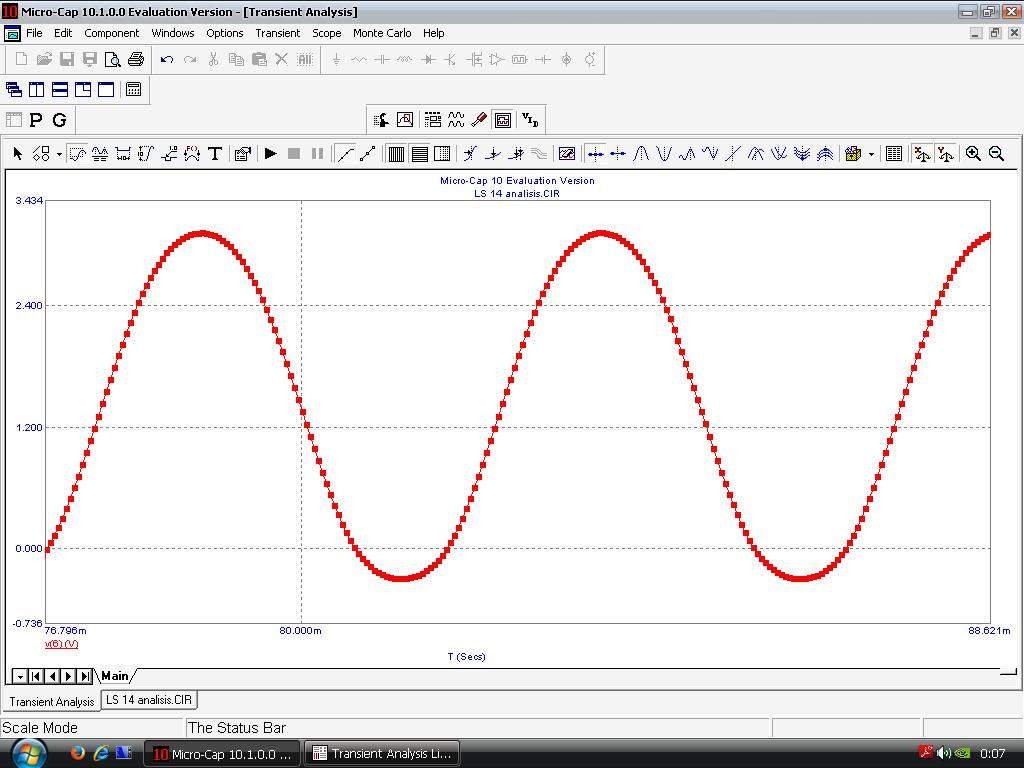Open the Transient menu
This screenshot has height=768, width=1024.
[x=277, y=33]
